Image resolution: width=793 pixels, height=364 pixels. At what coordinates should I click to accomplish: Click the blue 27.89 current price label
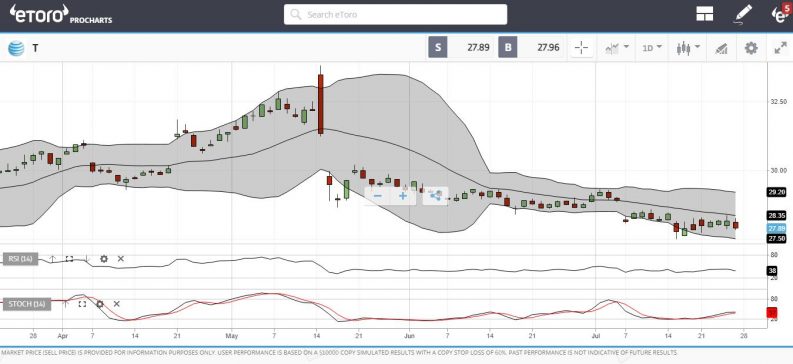776,229
